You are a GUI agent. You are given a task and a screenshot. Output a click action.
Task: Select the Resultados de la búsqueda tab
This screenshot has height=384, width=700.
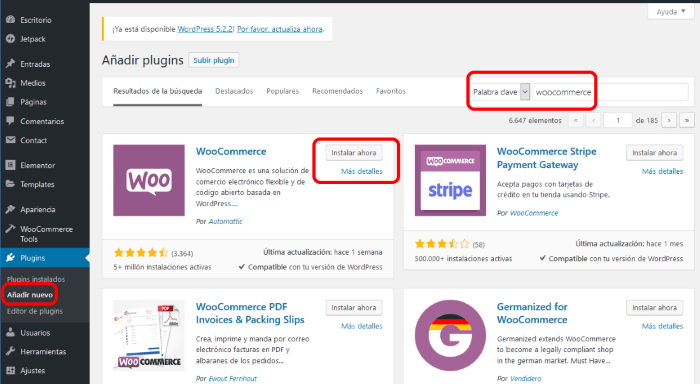coord(158,91)
